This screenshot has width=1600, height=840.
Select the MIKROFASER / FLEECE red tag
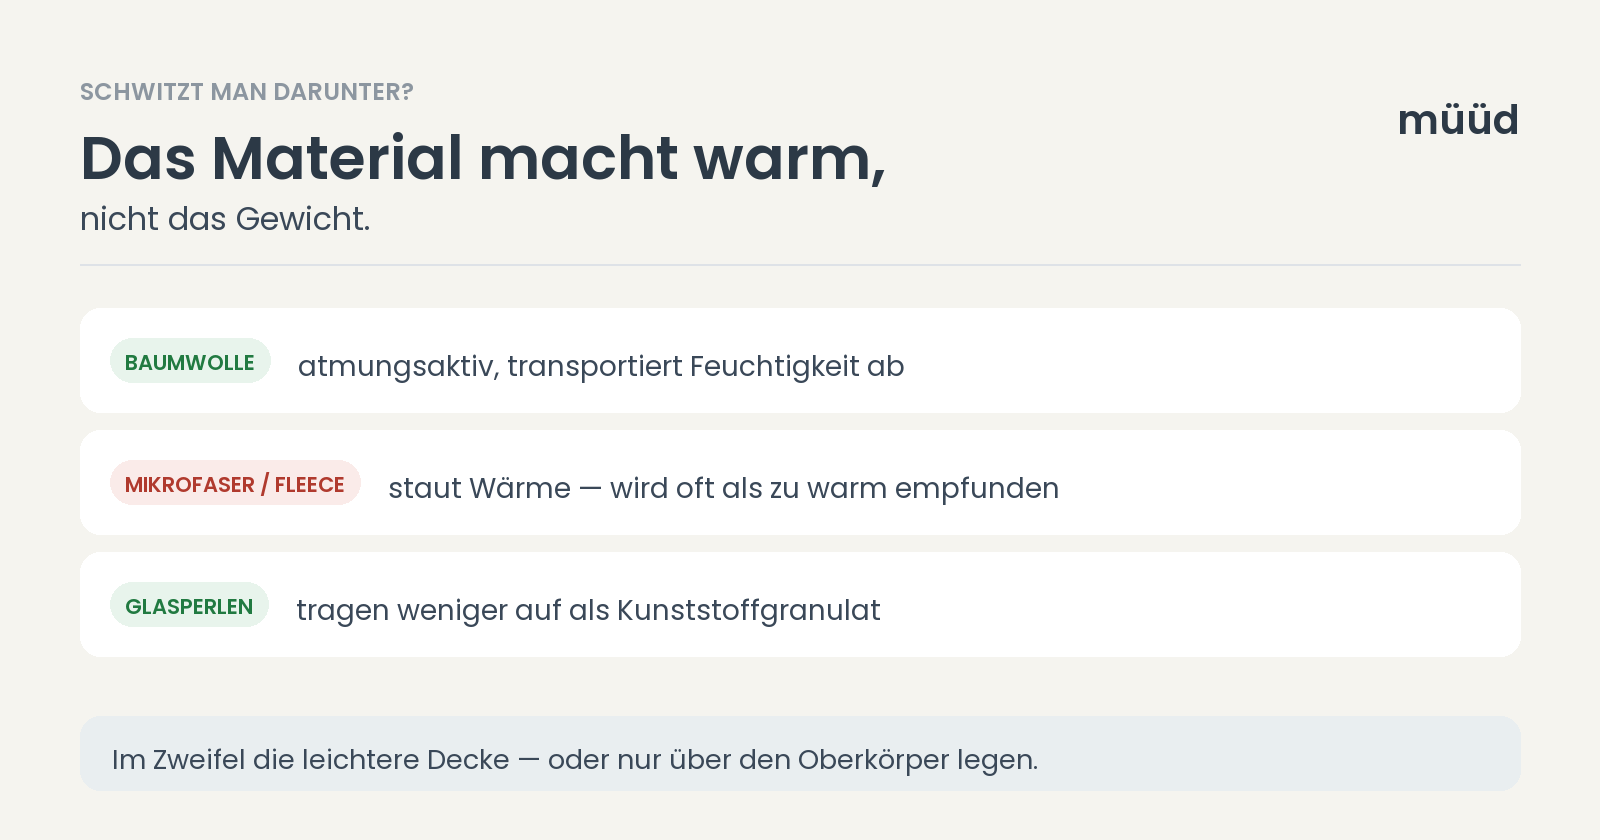[235, 483]
